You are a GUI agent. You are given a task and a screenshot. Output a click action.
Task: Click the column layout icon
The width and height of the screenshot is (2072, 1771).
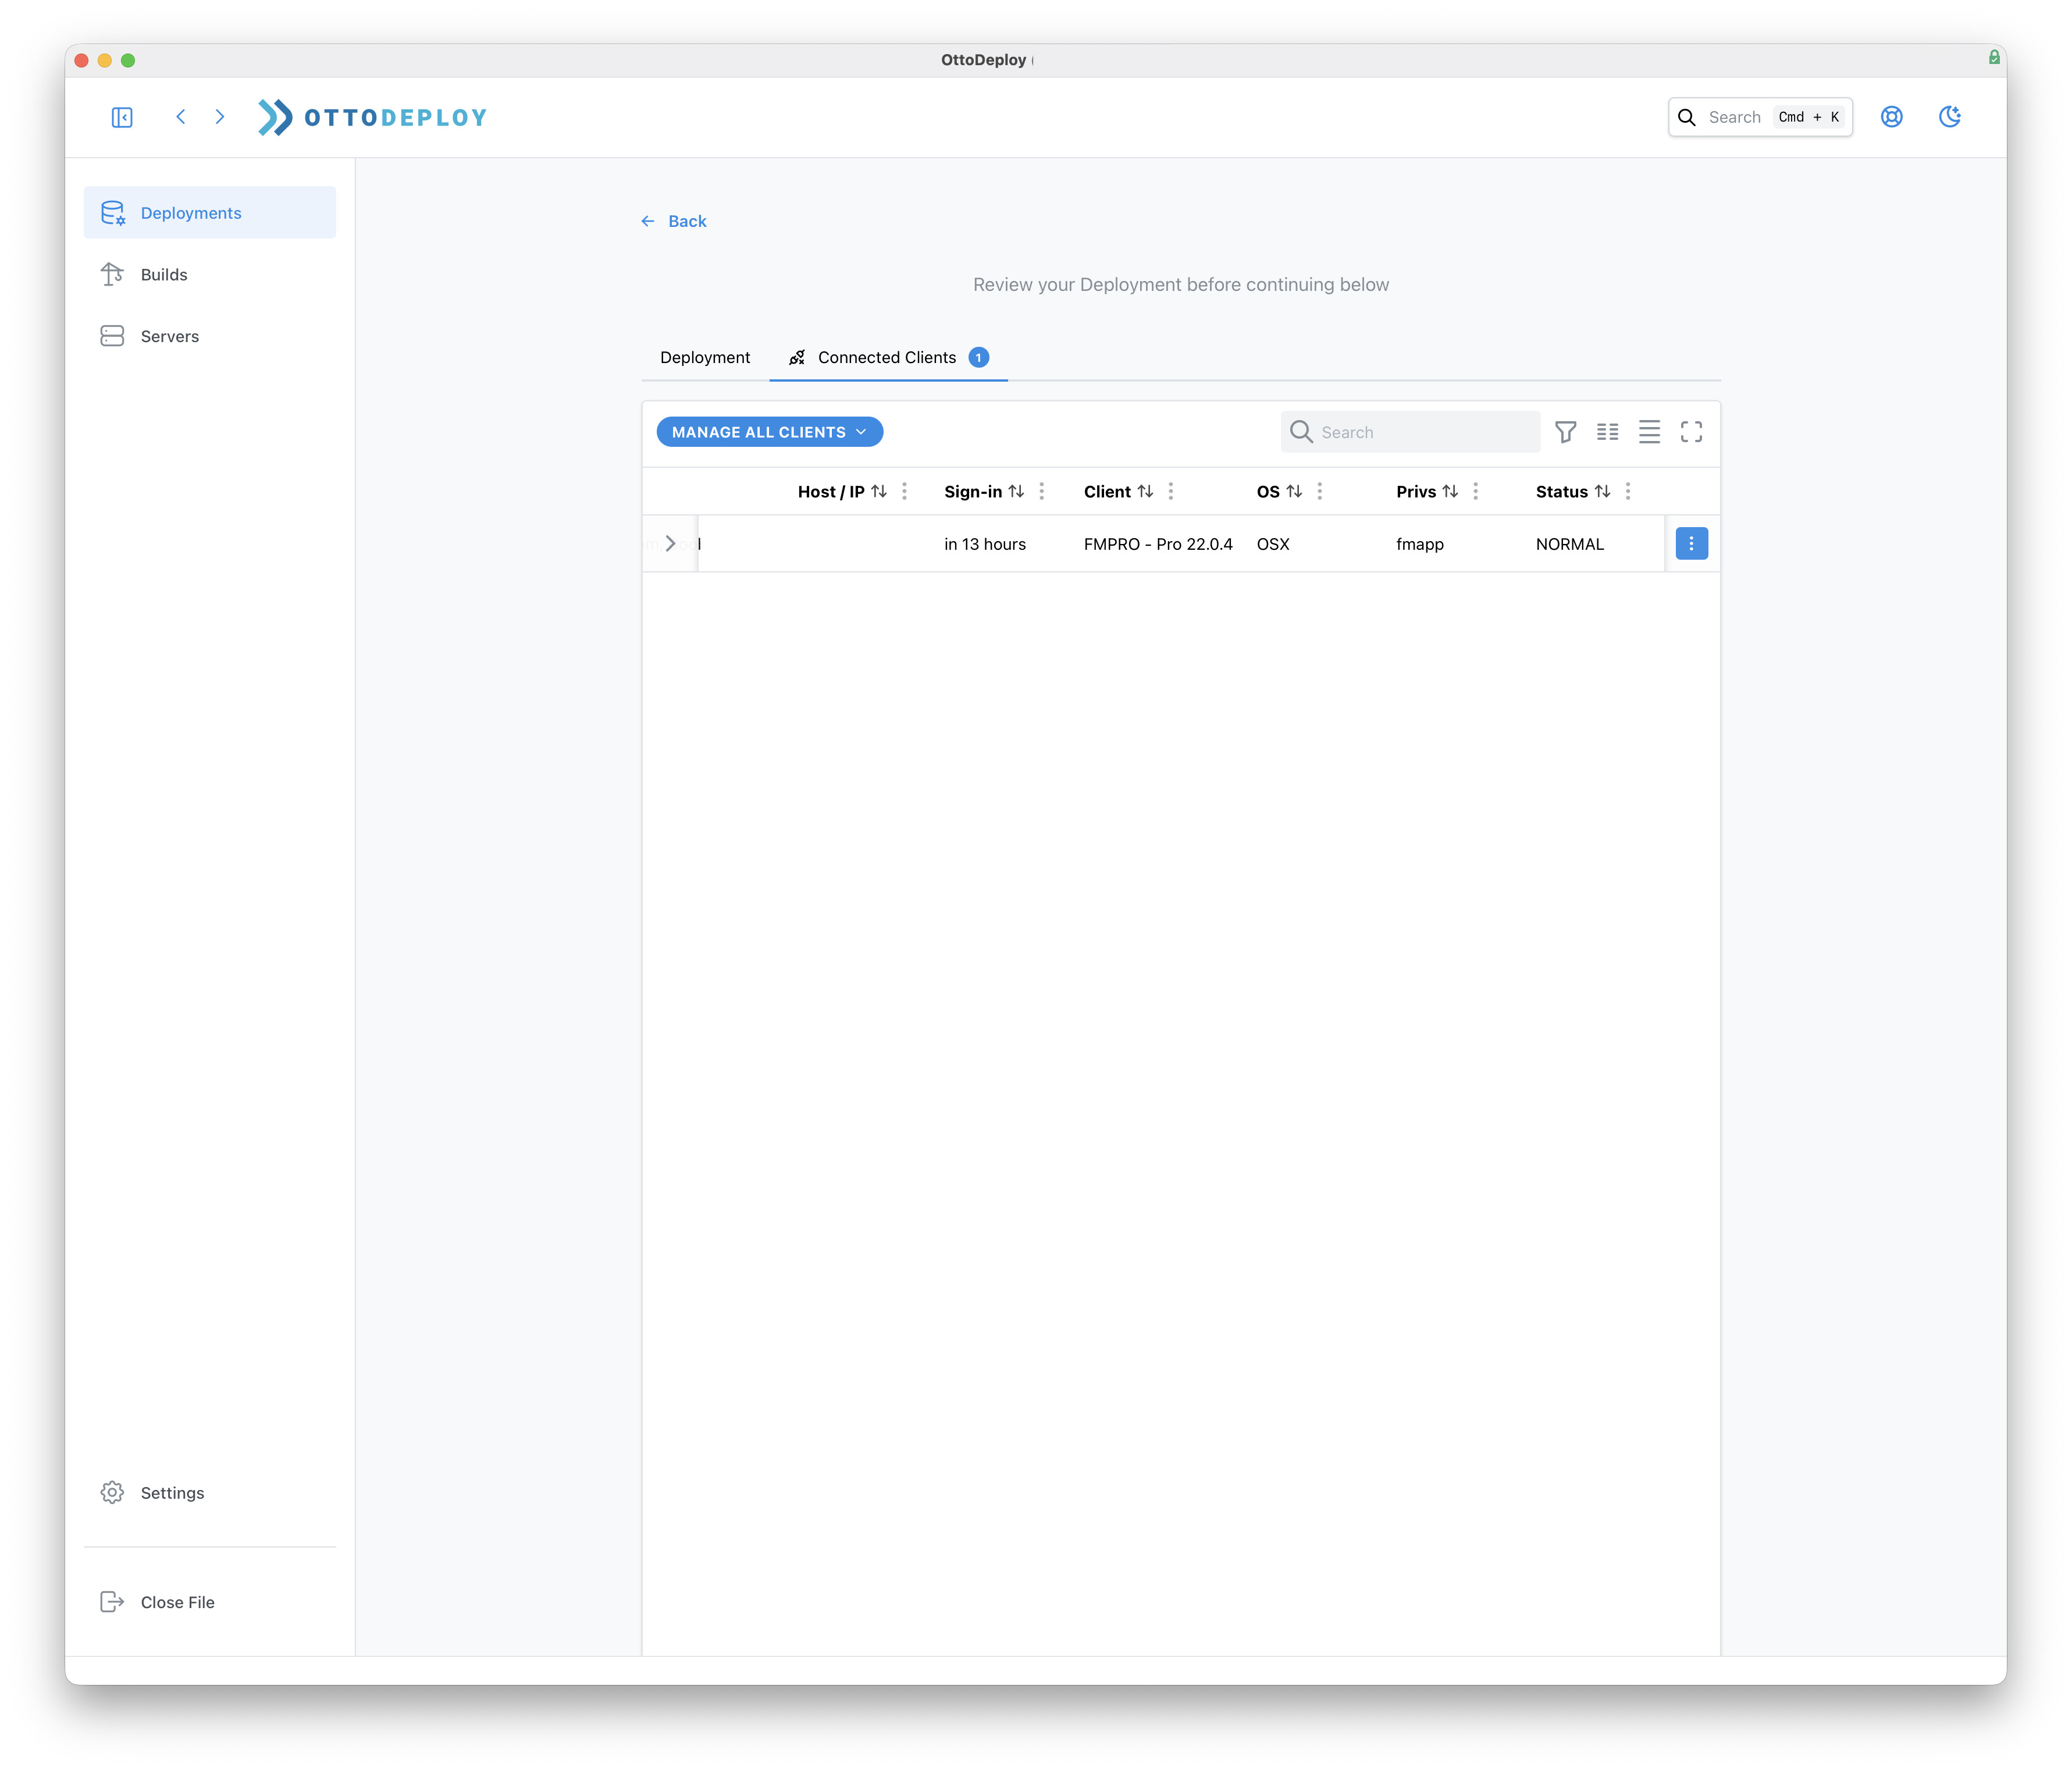[x=1607, y=432]
